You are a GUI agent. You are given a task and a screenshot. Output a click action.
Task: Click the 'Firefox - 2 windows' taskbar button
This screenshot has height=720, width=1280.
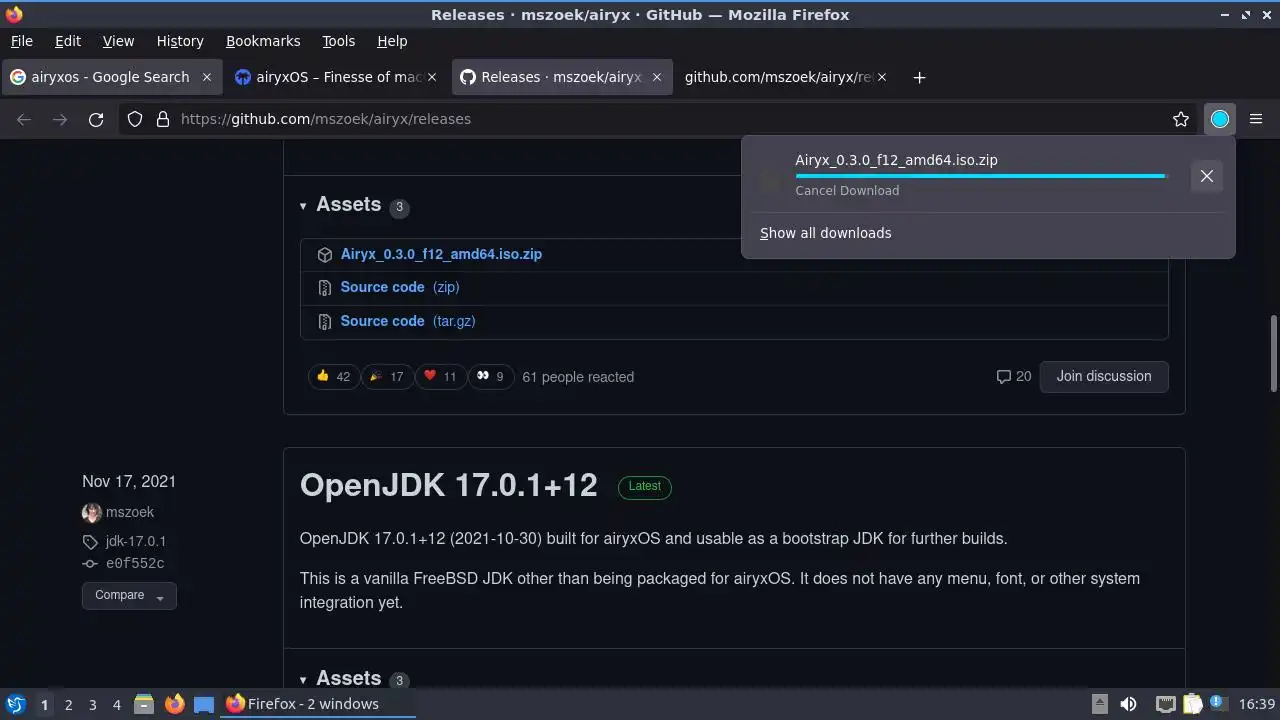click(318, 704)
